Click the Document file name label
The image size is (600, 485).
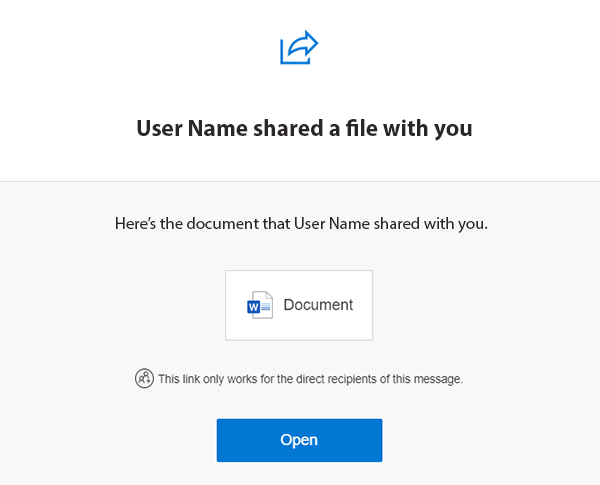tap(318, 305)
